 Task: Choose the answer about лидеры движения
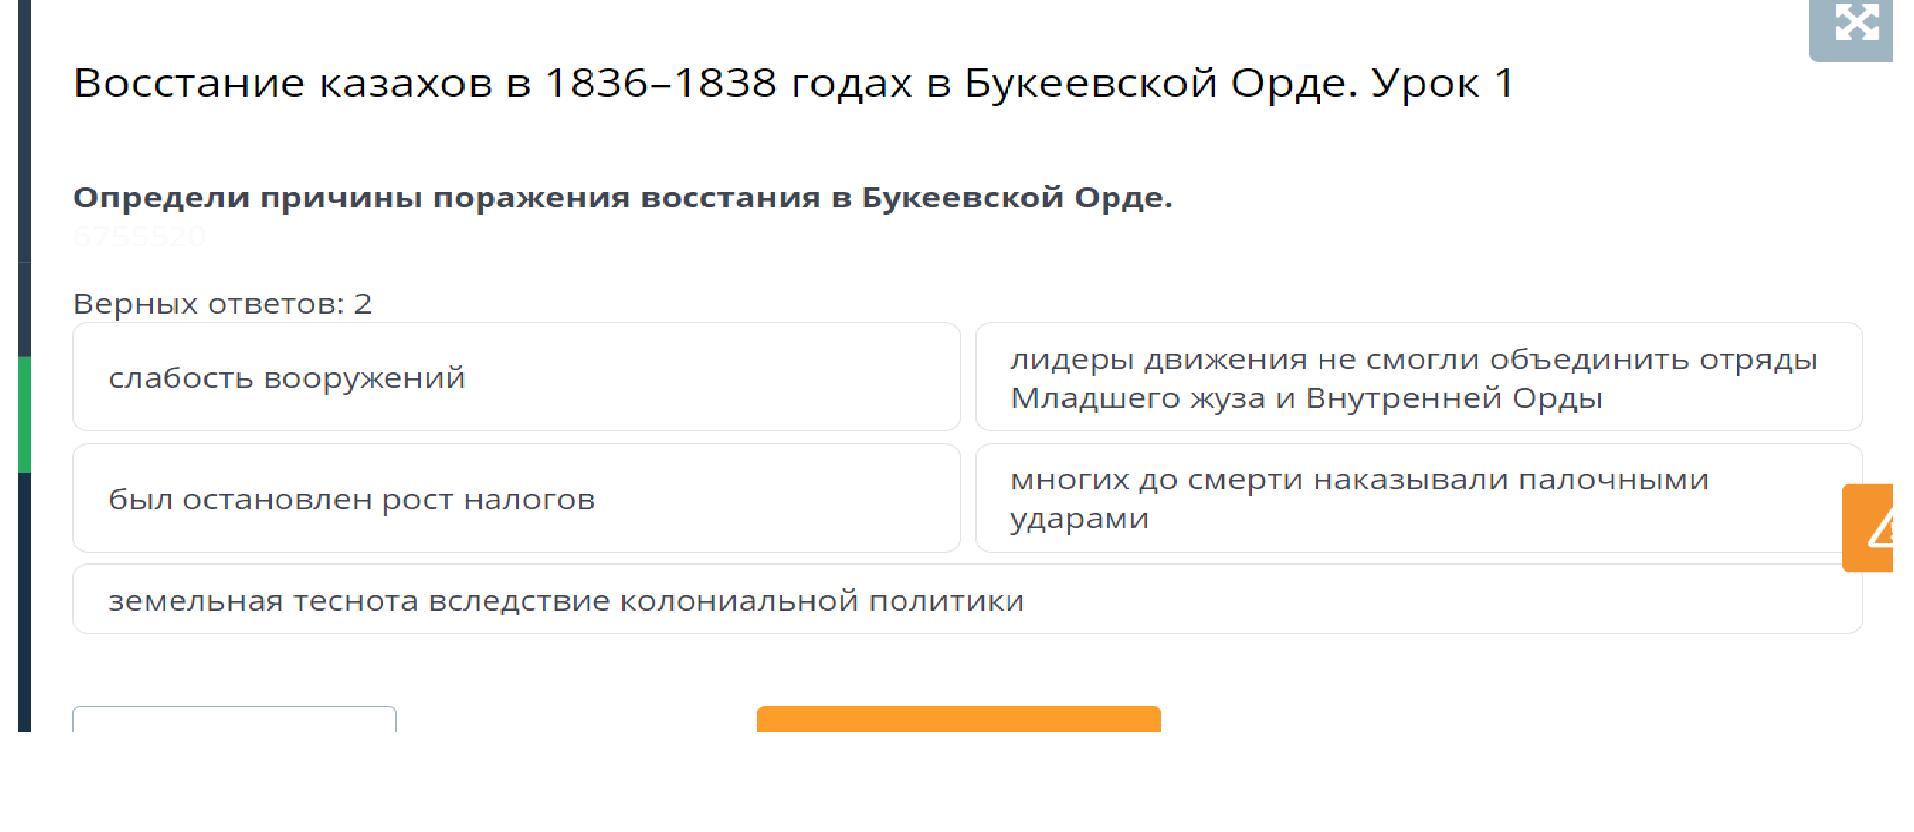(x=1418, y=377)
